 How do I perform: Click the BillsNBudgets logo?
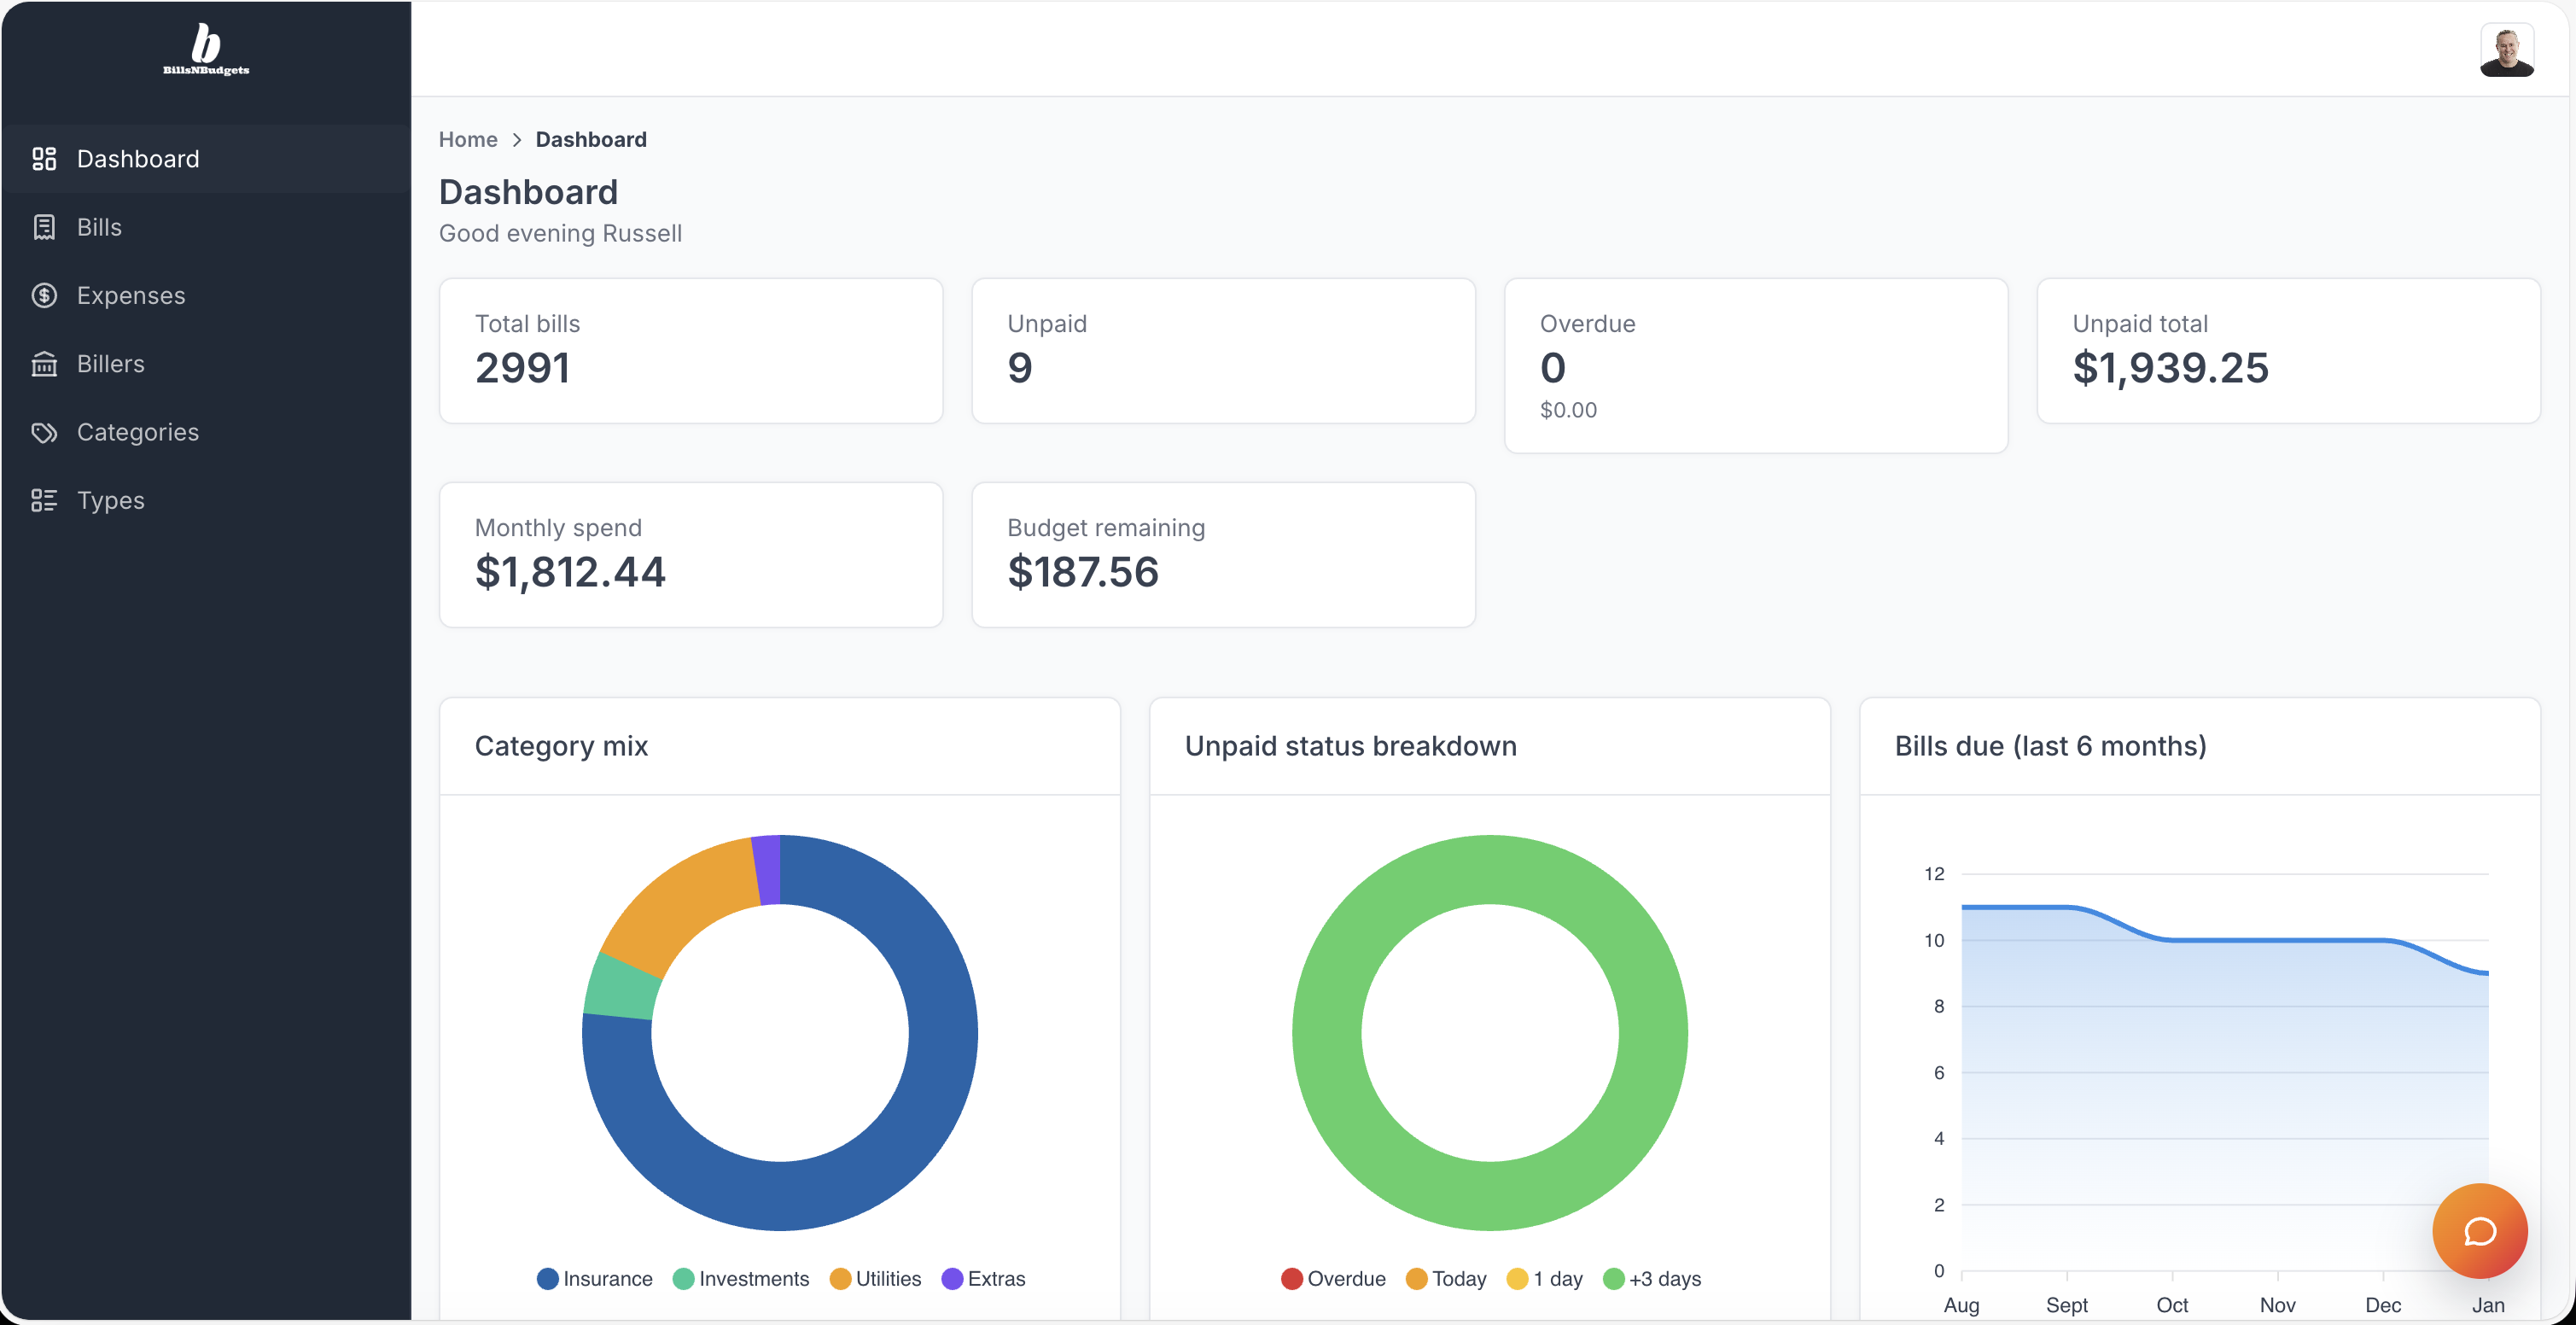pos(206,49)
